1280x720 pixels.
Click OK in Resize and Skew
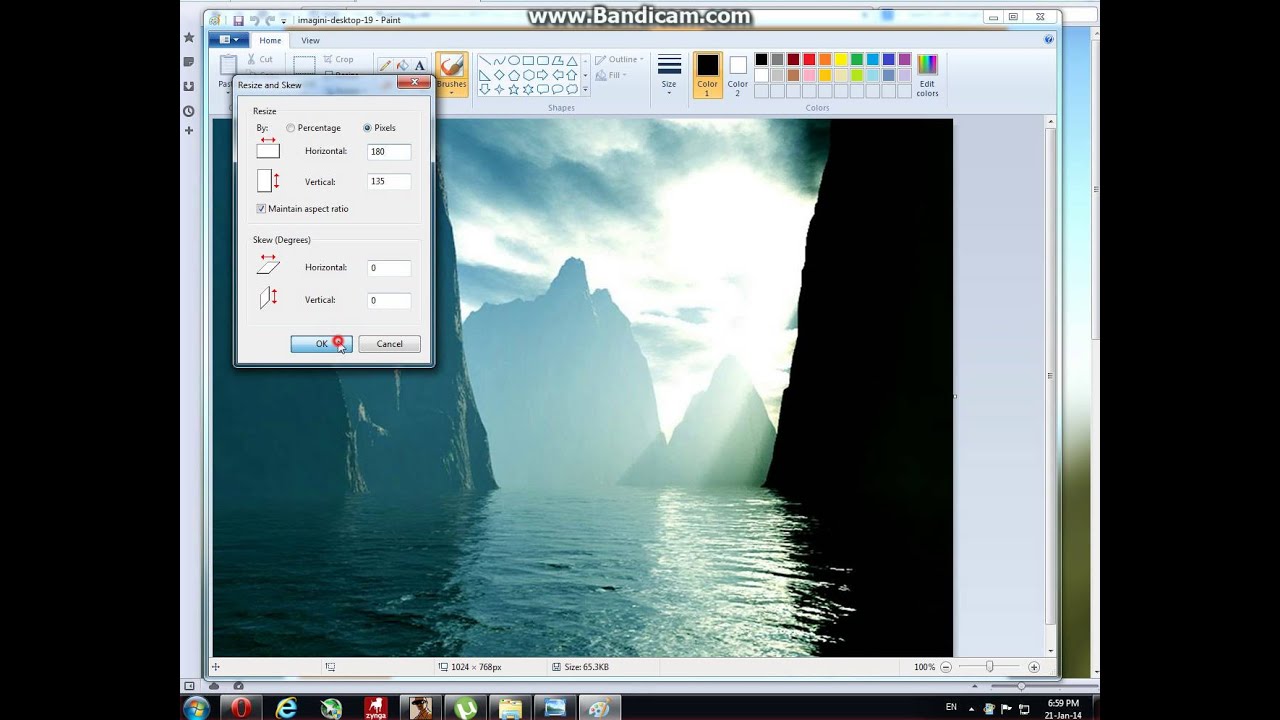[321, 344]
